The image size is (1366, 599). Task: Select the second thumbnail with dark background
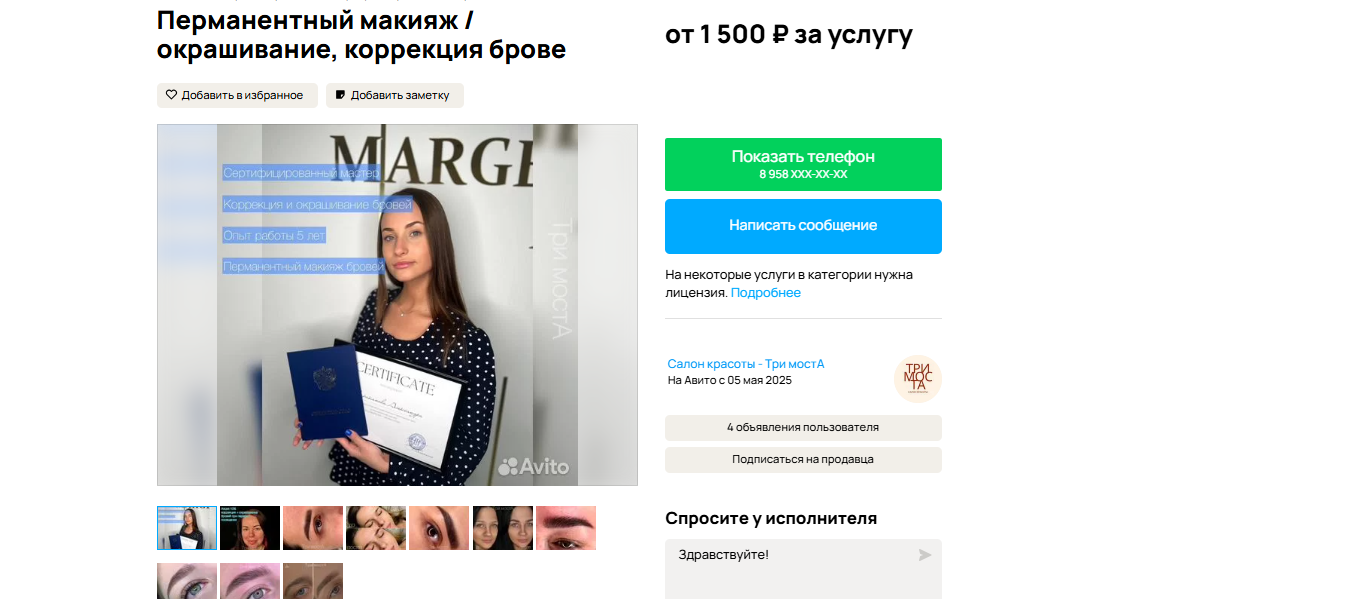pos(250,528)
